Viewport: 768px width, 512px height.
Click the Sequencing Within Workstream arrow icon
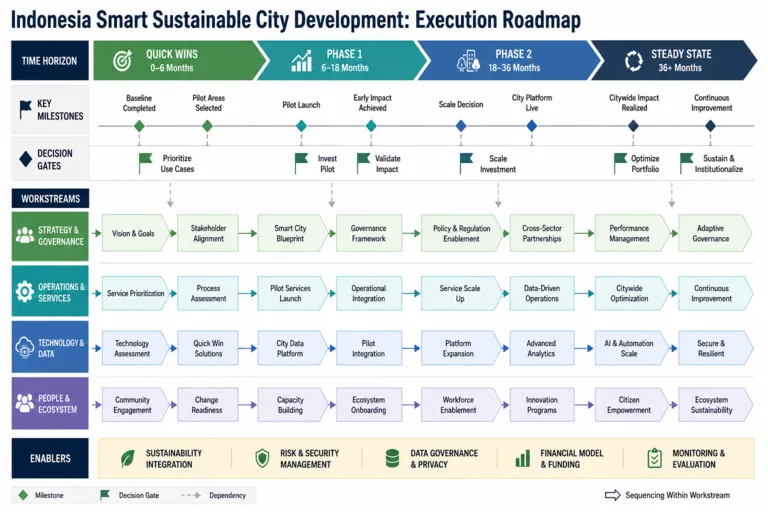click(613, 495)
